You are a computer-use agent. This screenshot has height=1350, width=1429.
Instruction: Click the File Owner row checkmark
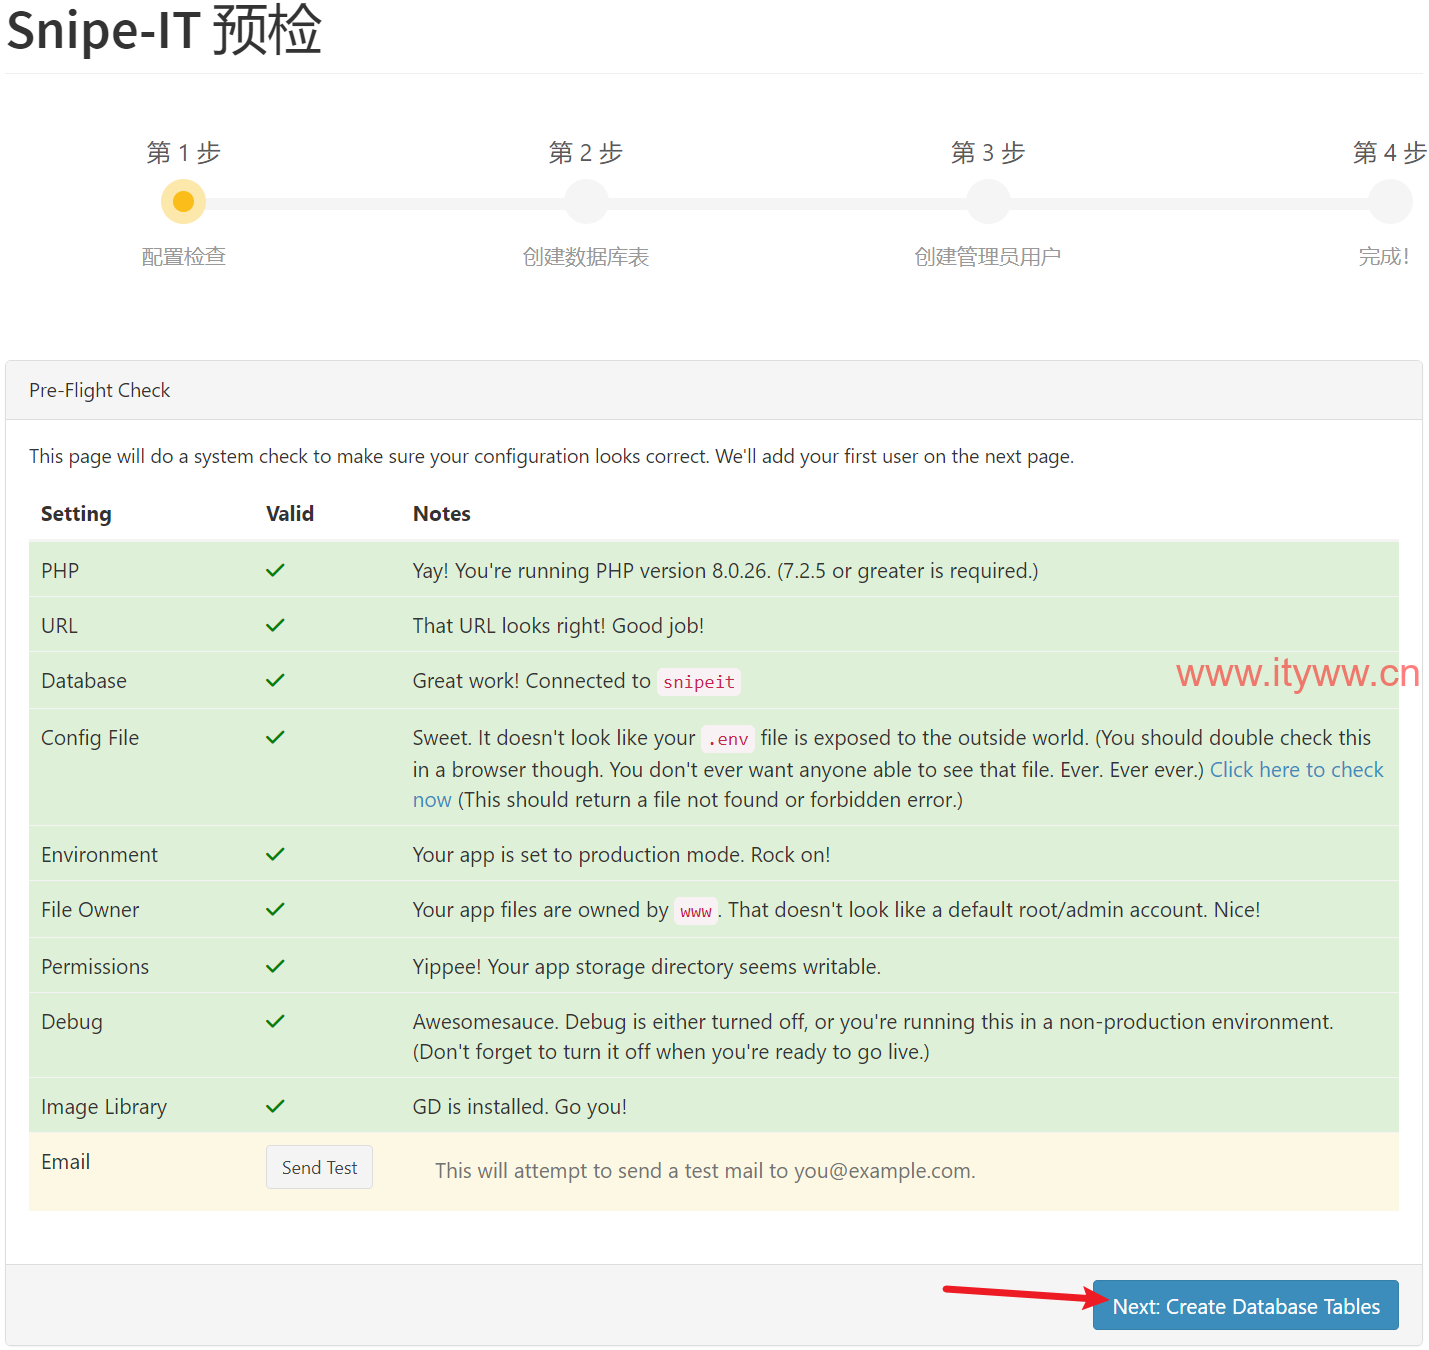pos(275,909)
